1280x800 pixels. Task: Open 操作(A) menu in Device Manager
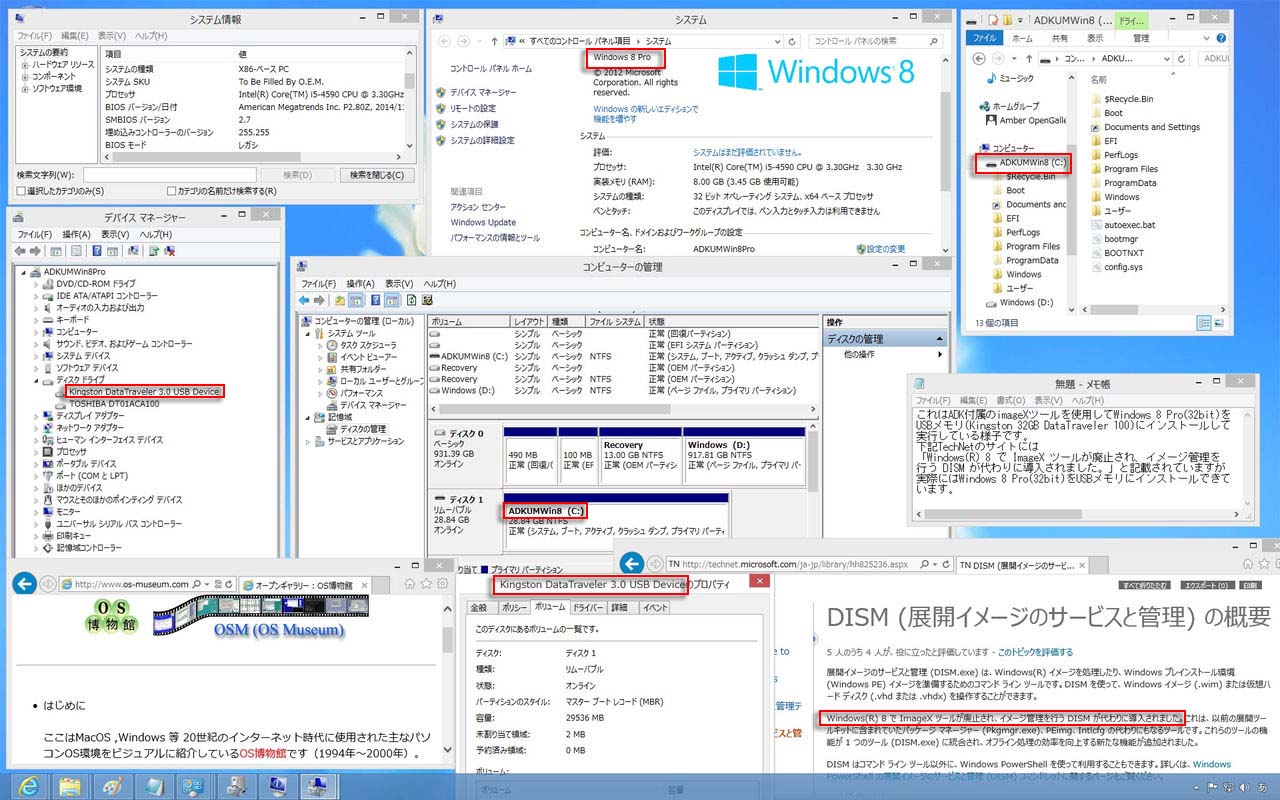76,234
